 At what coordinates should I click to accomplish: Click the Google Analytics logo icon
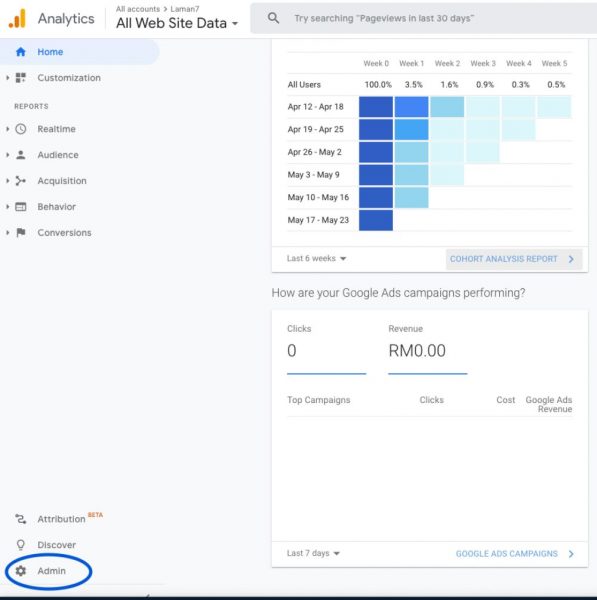click(17, 18)
